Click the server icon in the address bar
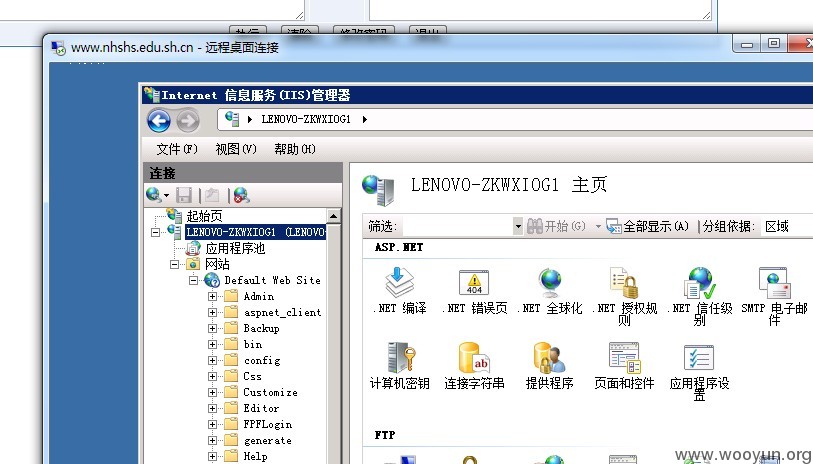This screenshot has height=464, width=813. point(232,119)
